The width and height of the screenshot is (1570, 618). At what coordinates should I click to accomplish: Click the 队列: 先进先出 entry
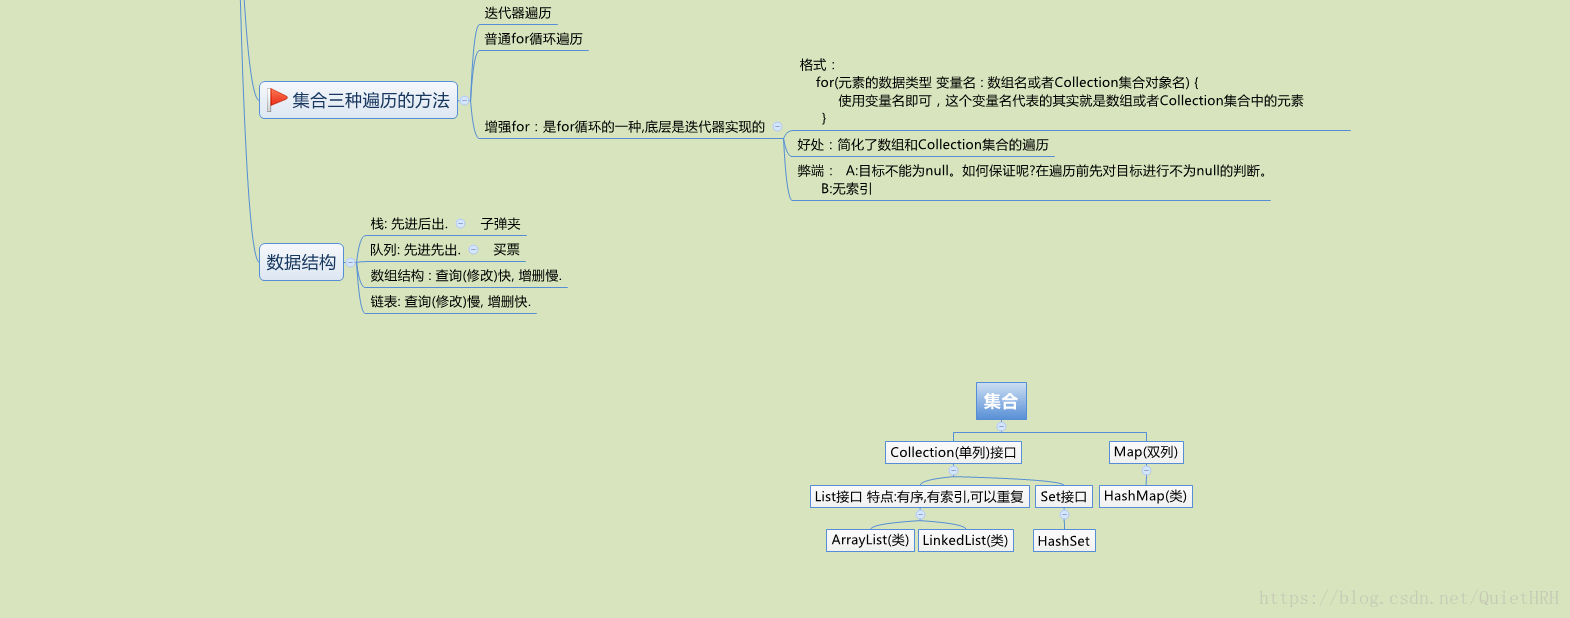[416, 250]
